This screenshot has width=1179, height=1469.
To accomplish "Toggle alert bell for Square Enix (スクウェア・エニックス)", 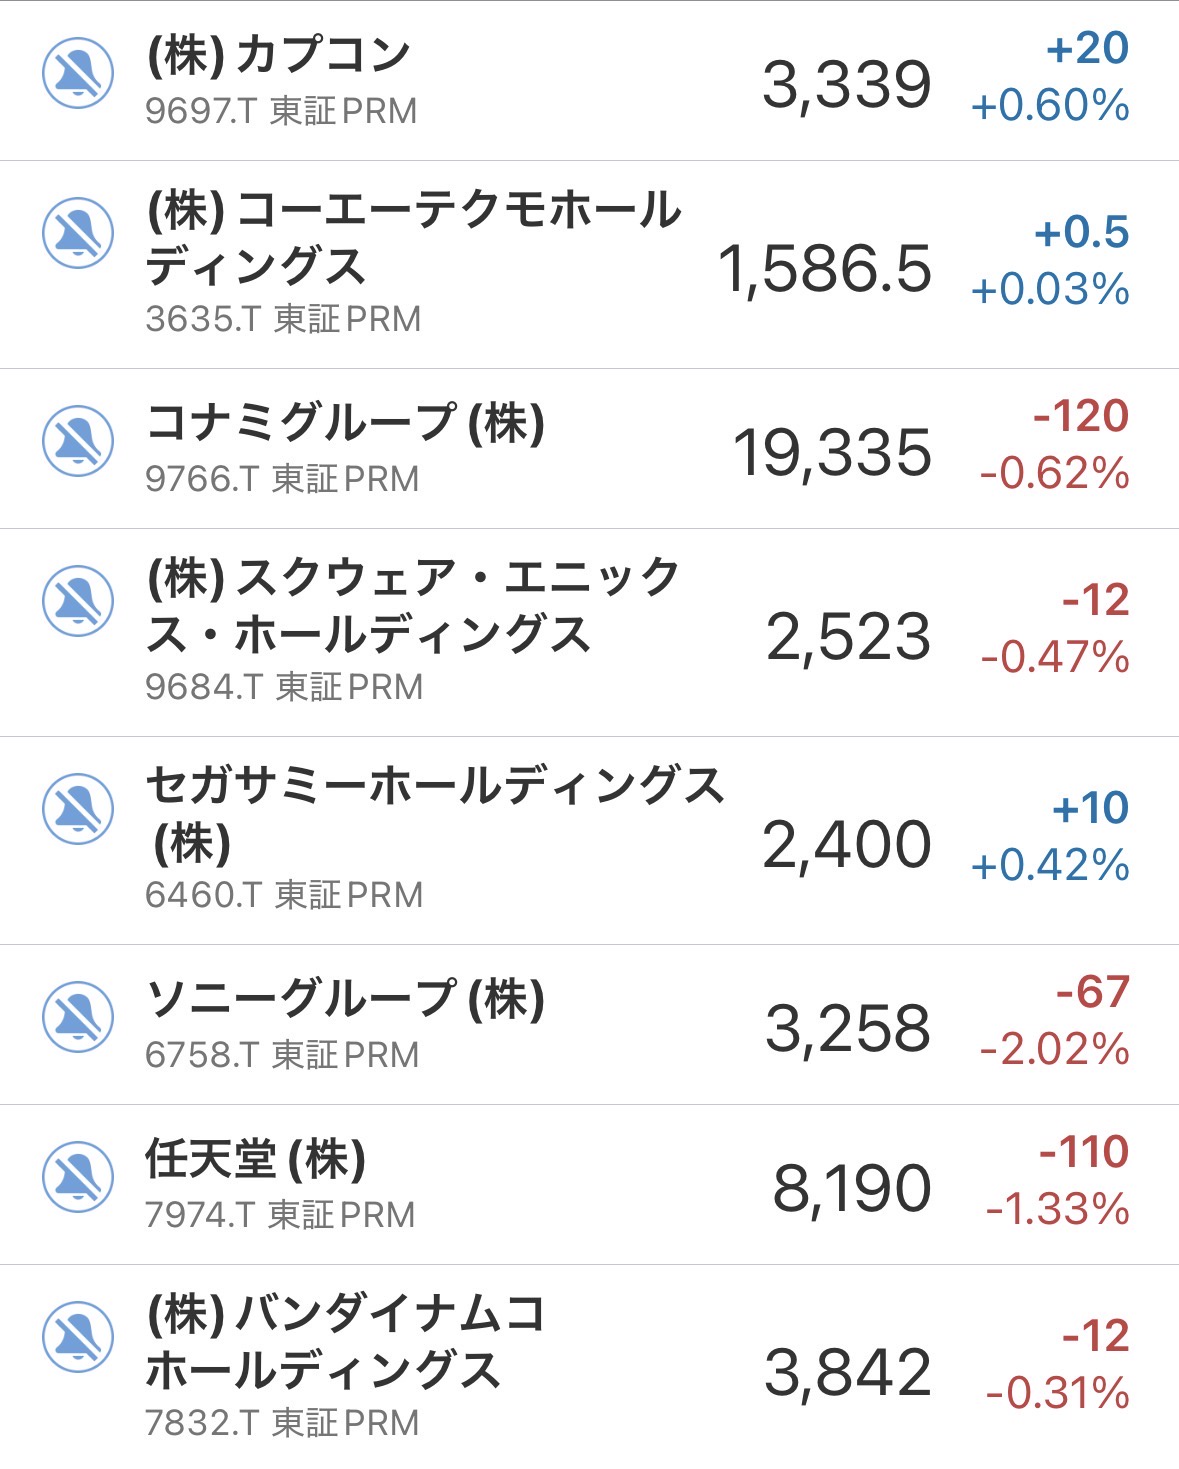I will tap(78, 601).
